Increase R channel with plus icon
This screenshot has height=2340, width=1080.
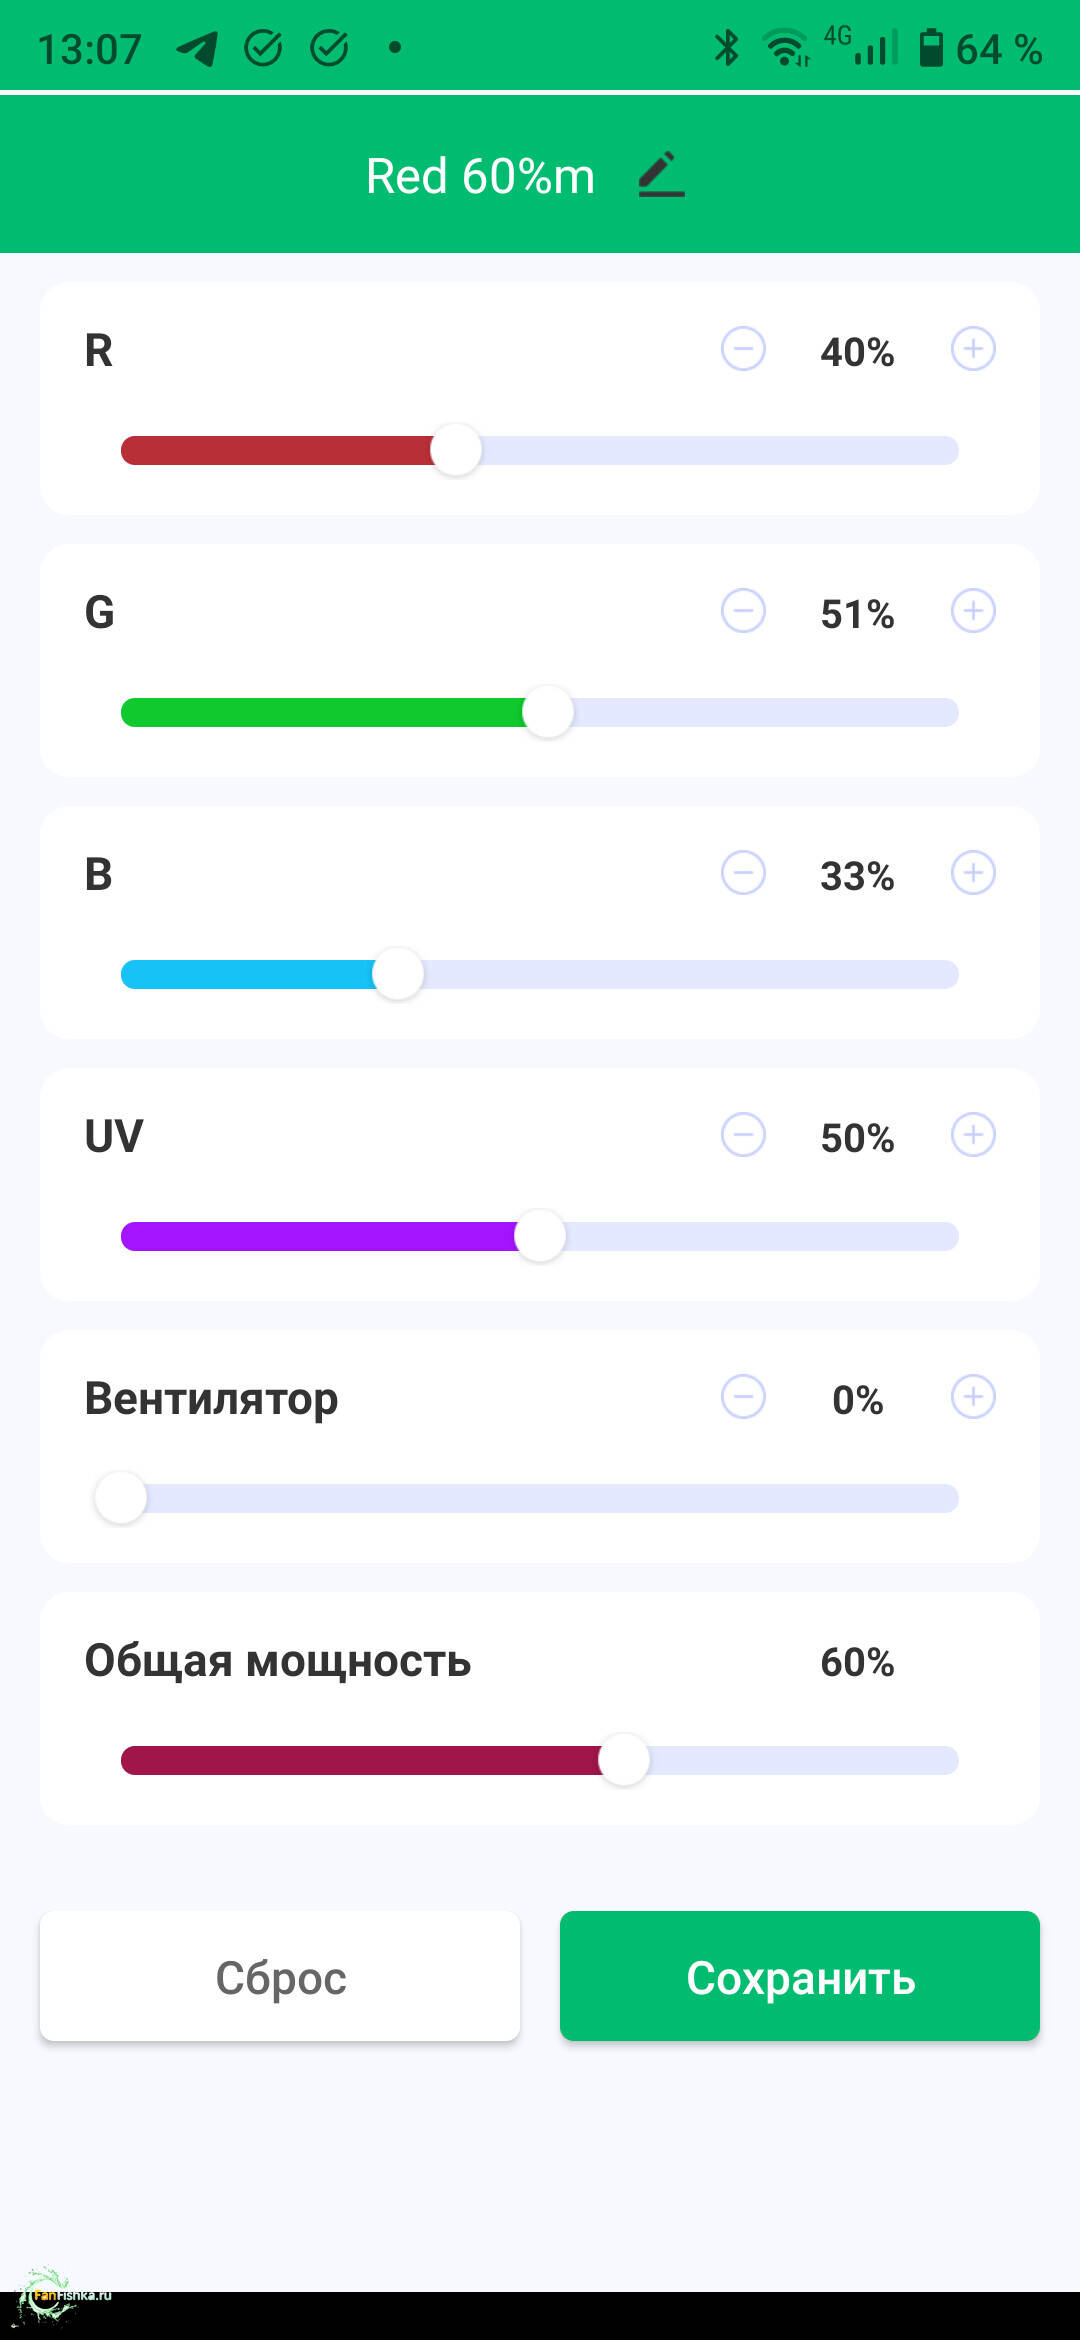click(x=973, y=349)
